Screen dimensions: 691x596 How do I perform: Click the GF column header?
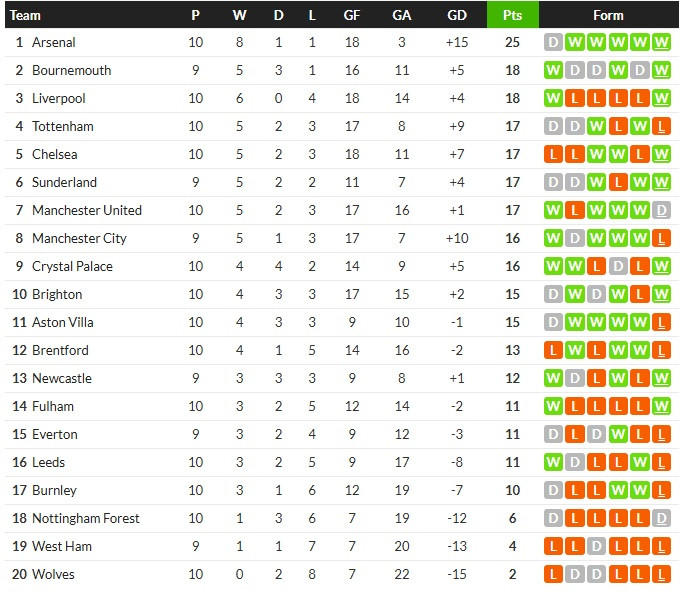click(x=352, y=15)
